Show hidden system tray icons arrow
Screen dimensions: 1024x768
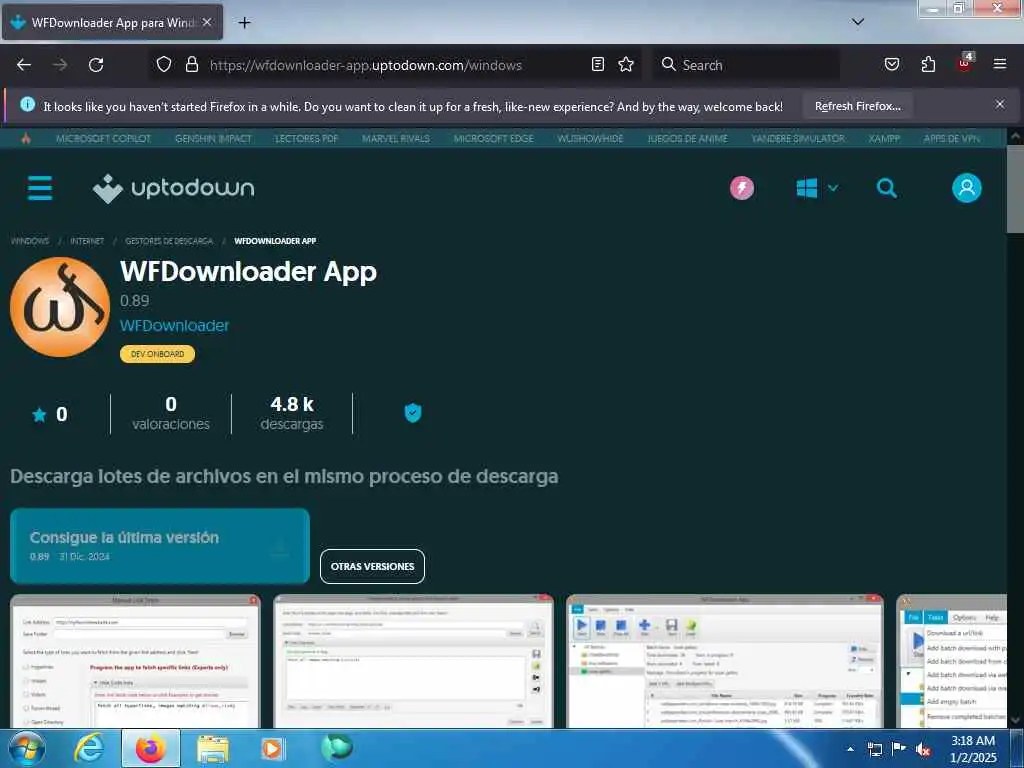click(850, 749)
